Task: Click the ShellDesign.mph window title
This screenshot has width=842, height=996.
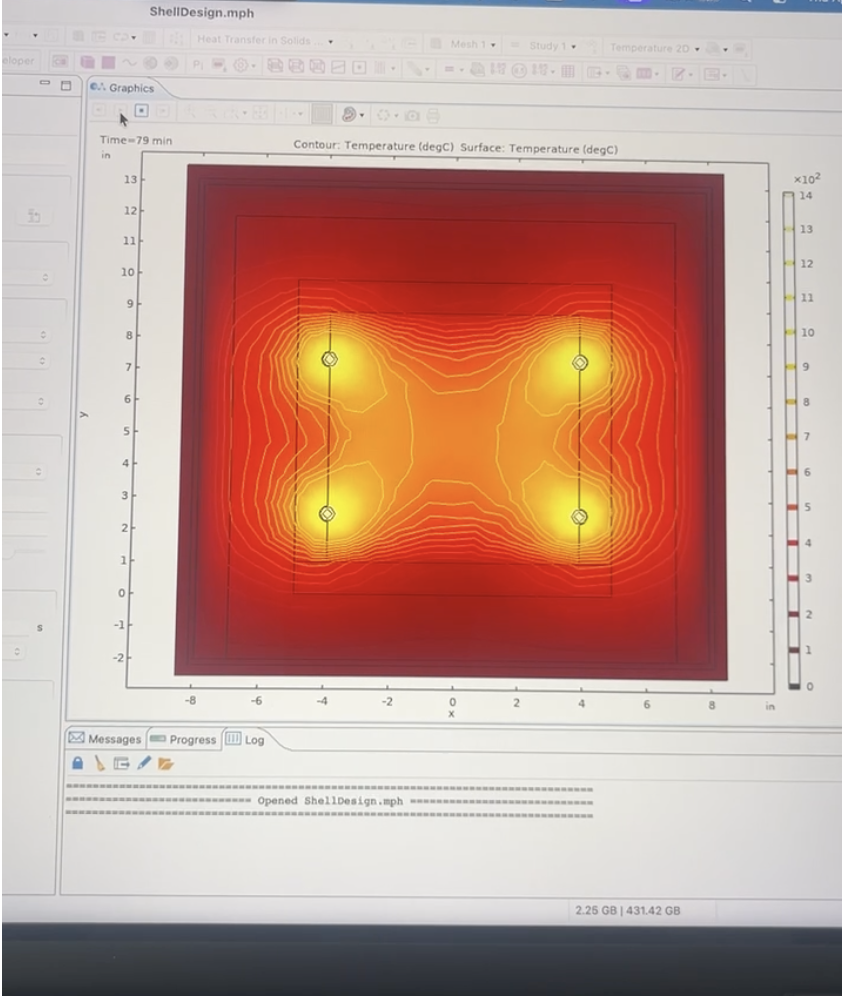Action: point(202,12)
